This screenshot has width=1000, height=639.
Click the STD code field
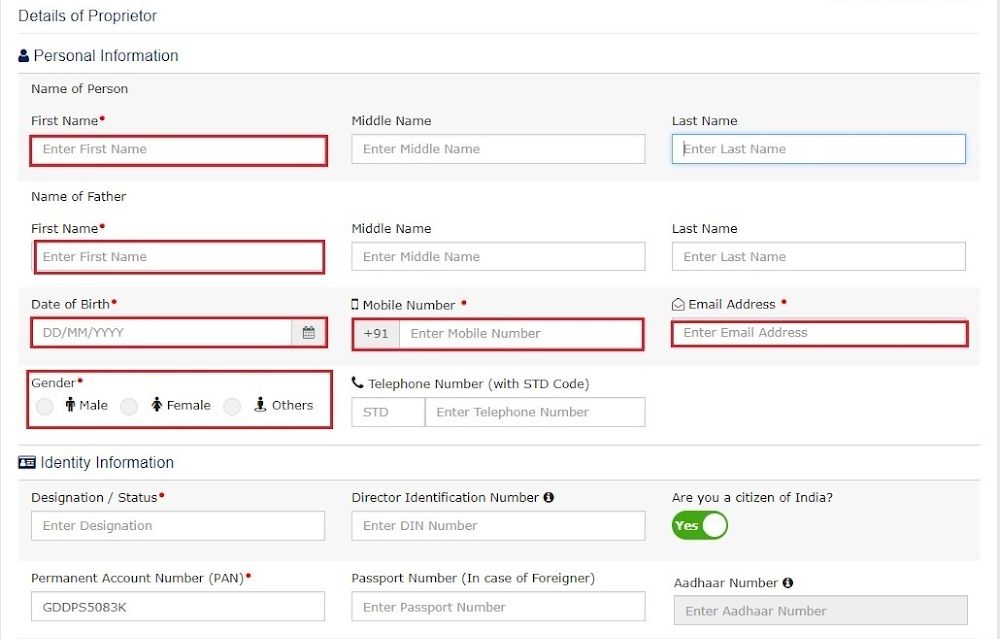point(388,412)
